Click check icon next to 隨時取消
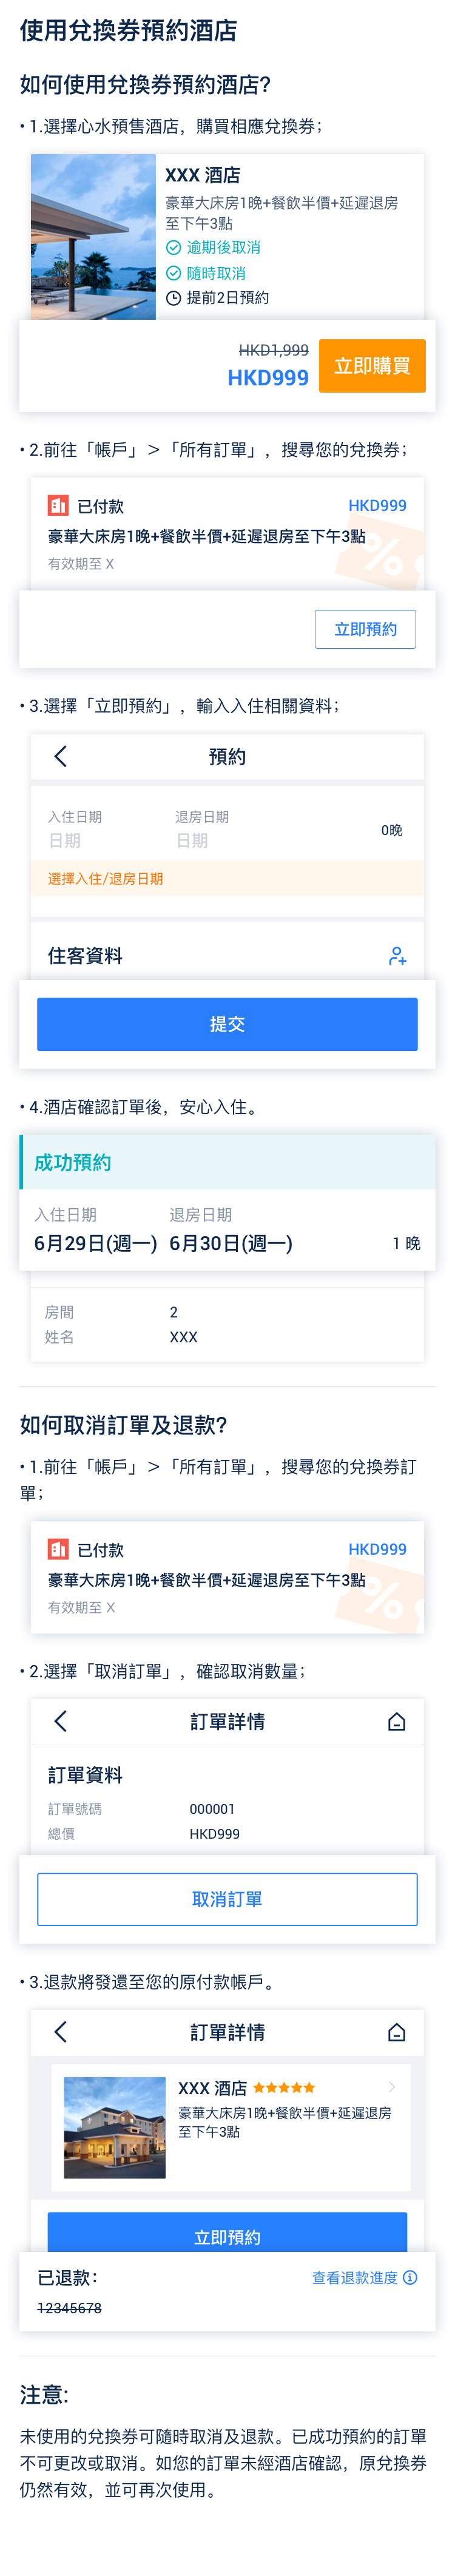This screenshot has width=455, height=2576. (x=173, y=273)
